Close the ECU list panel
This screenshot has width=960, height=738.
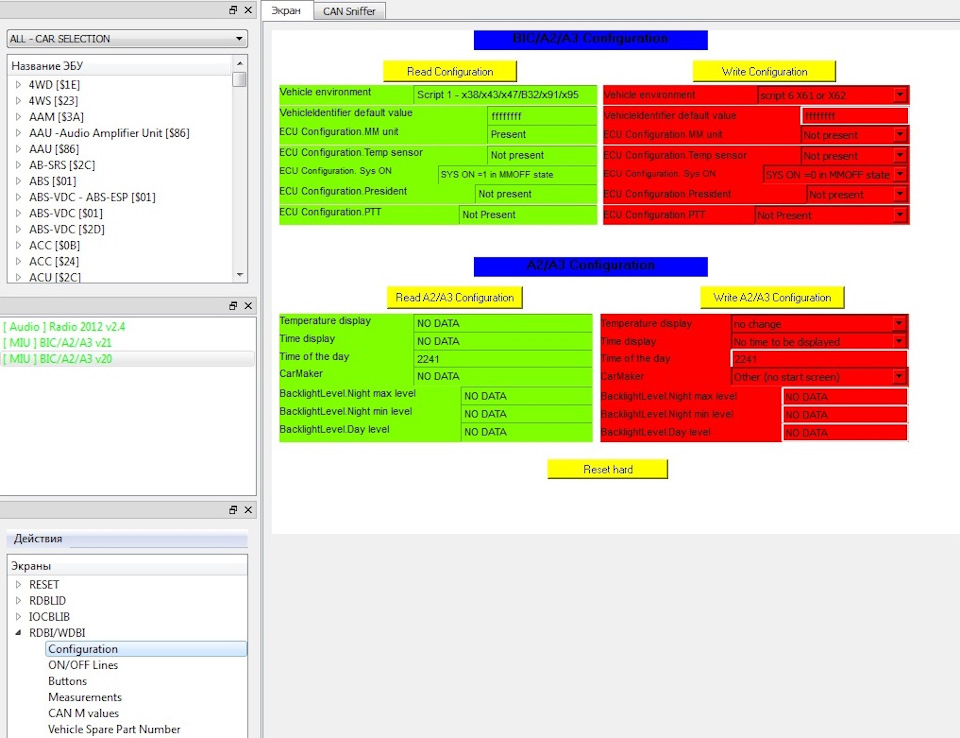point(248,10)
